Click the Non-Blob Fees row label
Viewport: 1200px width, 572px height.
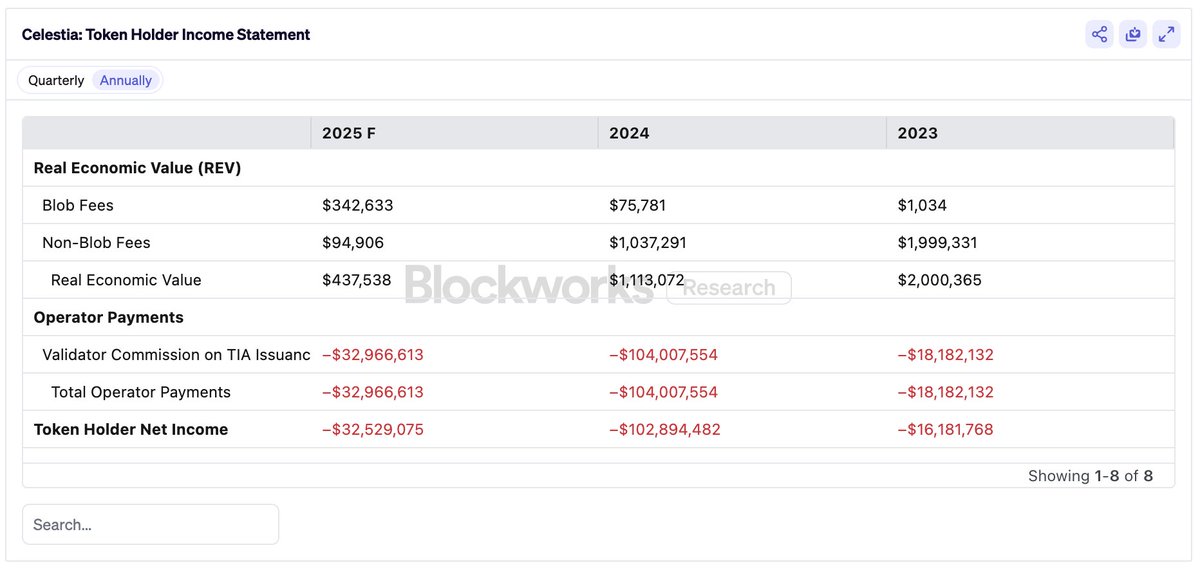(x=96, y=242)
